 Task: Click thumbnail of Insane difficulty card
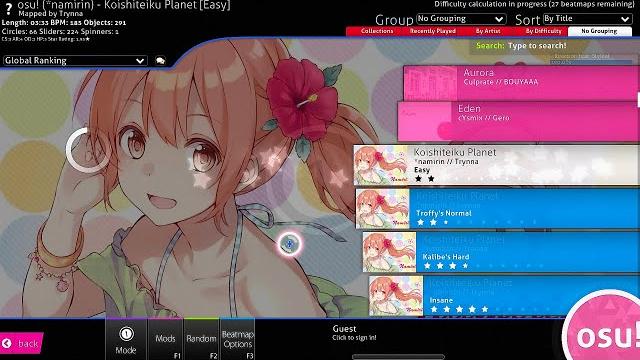396,296
